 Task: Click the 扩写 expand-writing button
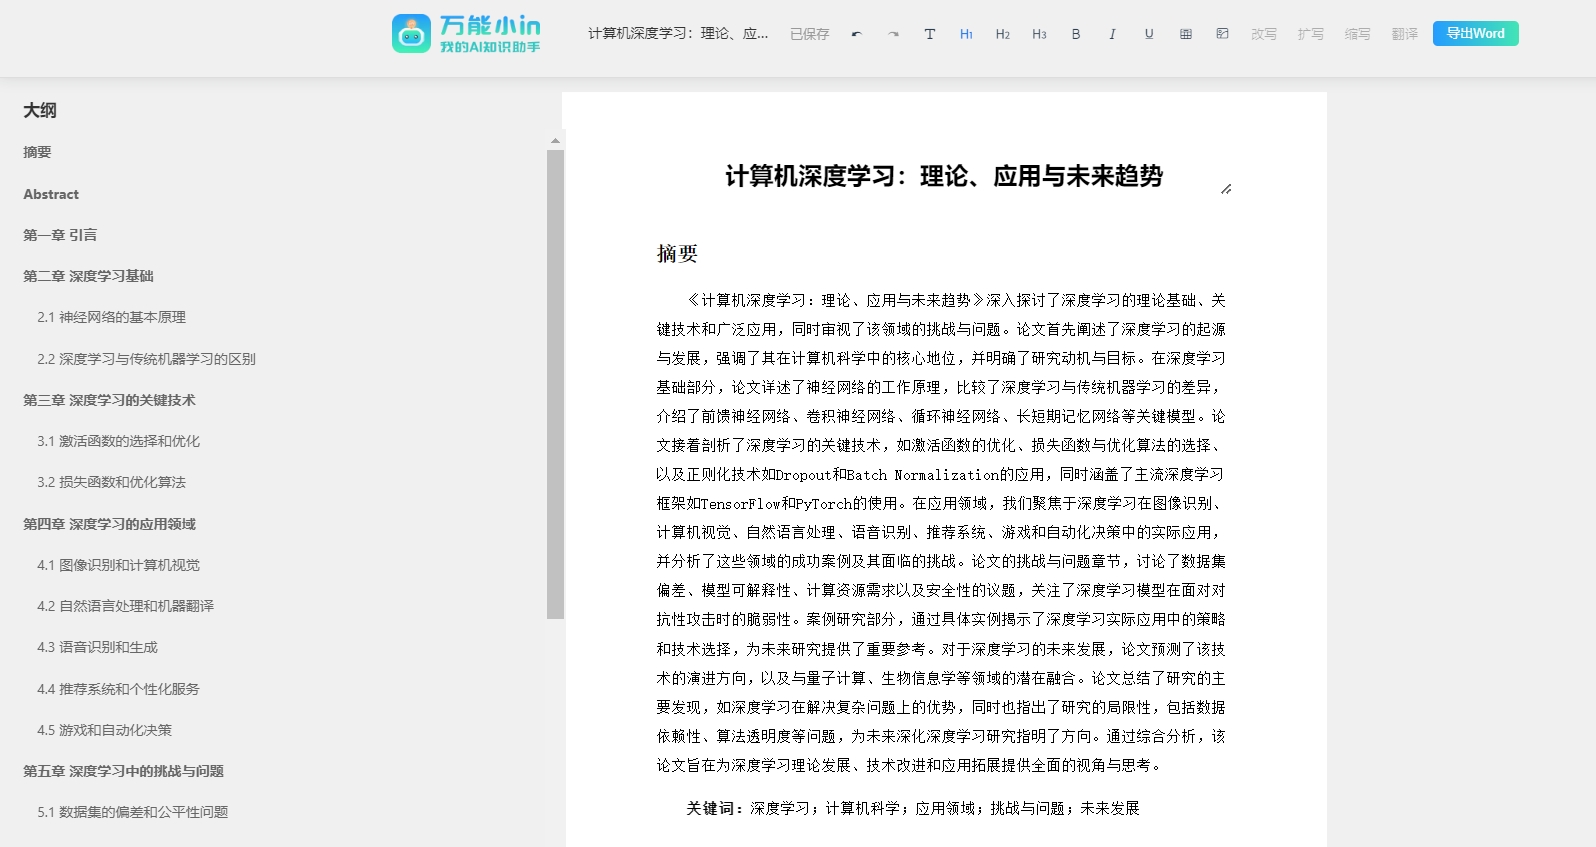[1311, 34]
